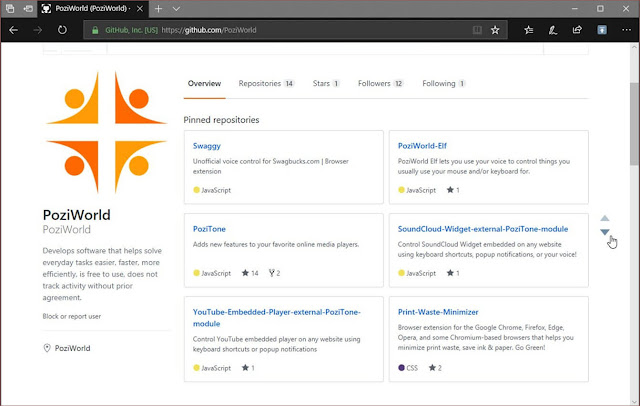Viewport: 640px width, 406px height.
Task: Maximize the browser window
Action: pyautogui.click(x=600, y=9)
